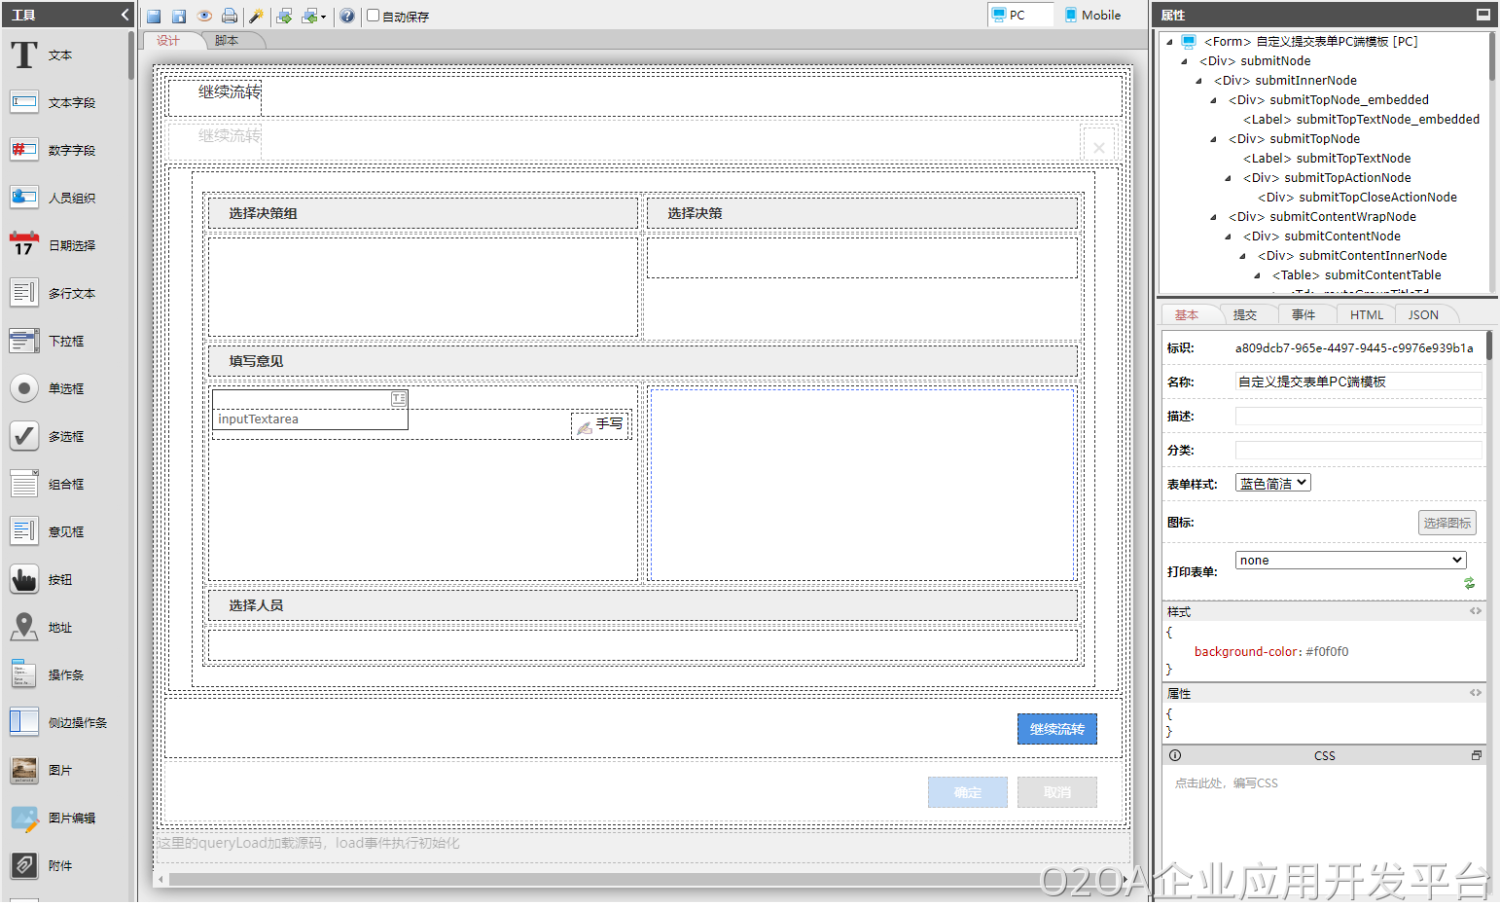Click the preview eye icon in toolbar
Image resolution: width=1500 pixels, height=910 pixels.
pyautogui.click(x=204, y=16)
